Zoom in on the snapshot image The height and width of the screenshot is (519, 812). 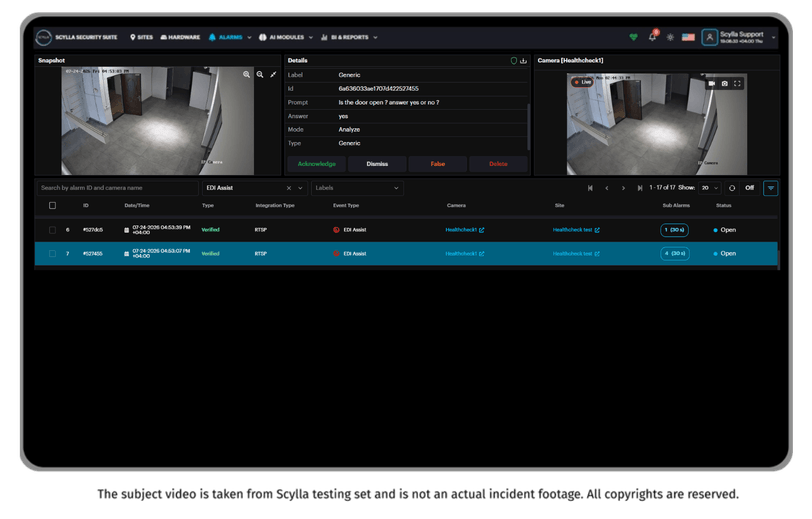coord(246,75)
